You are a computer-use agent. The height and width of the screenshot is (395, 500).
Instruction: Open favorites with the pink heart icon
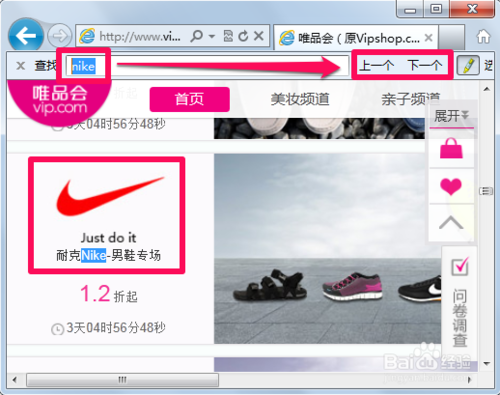(451, 187)
